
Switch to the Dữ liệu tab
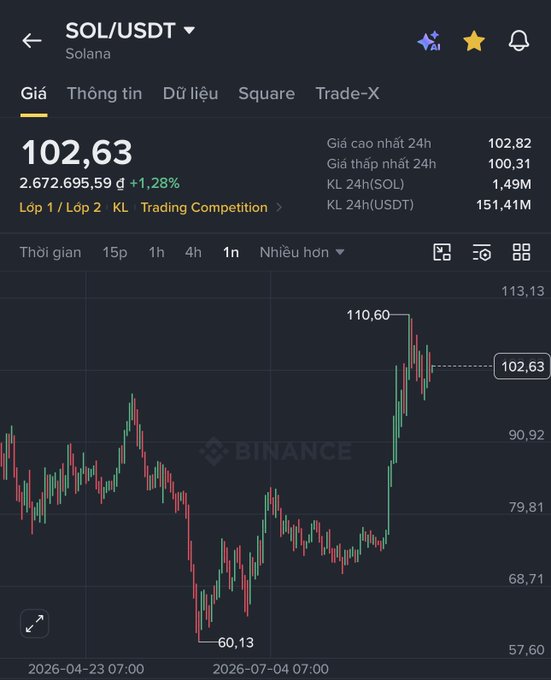(x=190, y=94)
